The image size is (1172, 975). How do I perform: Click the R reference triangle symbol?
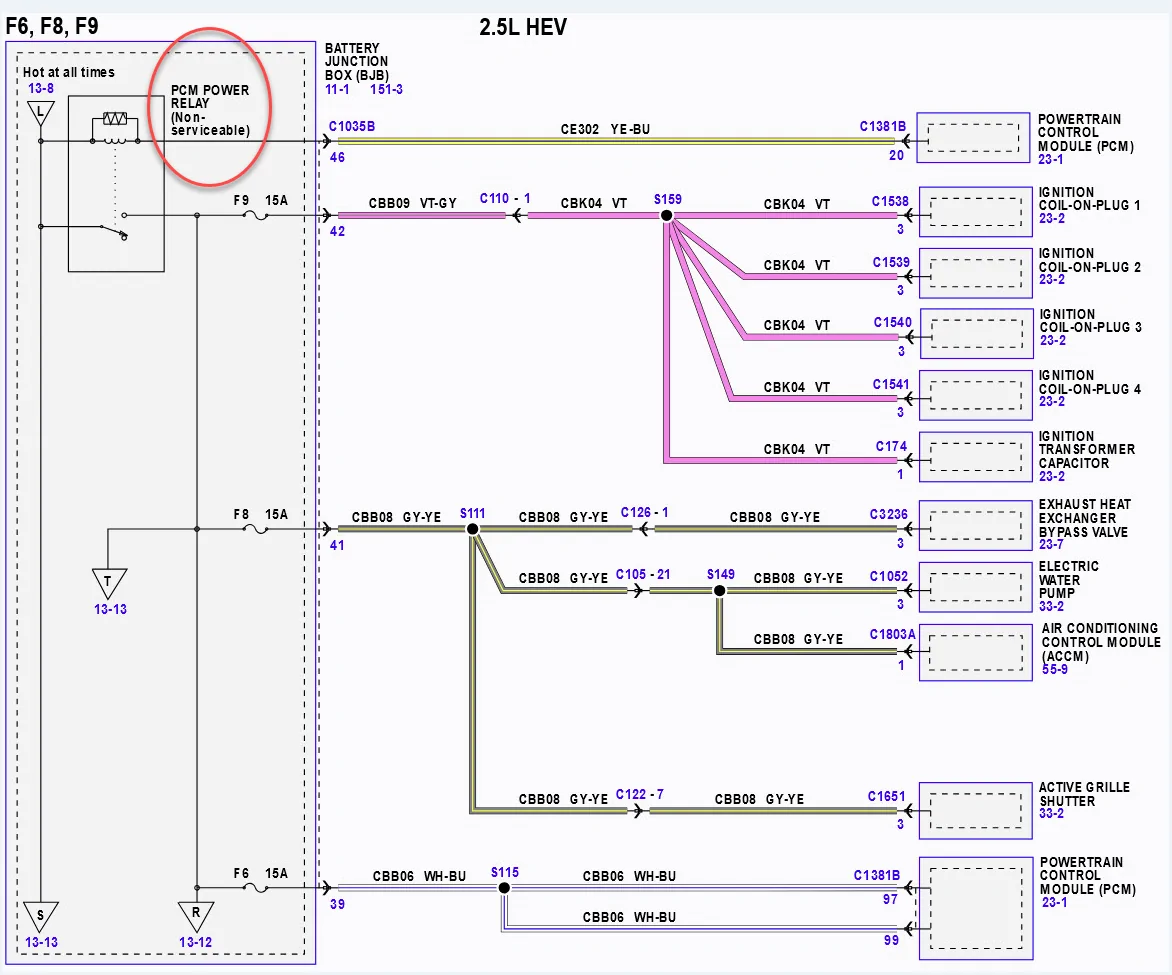[x=196, y=915]
